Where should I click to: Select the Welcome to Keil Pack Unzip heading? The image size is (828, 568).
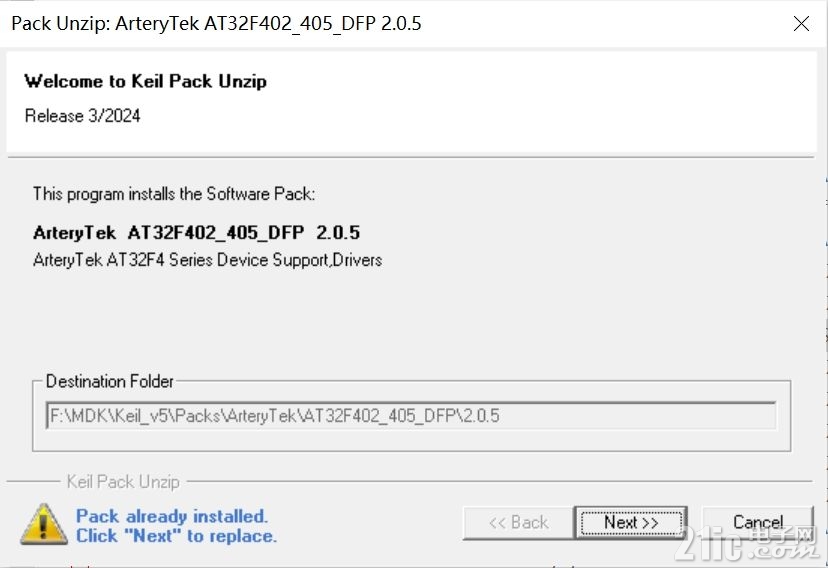145,81
